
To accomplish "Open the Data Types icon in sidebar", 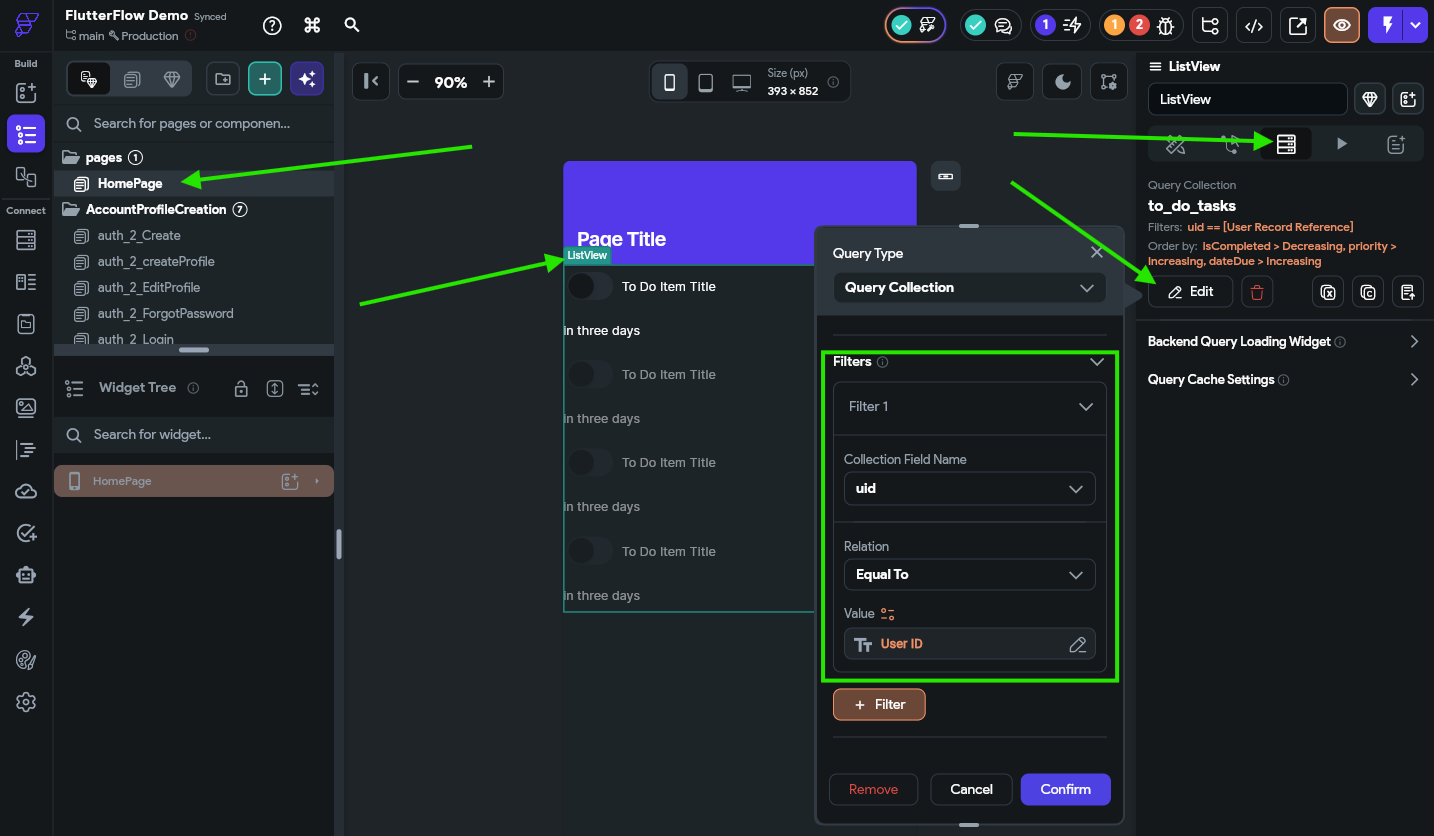I will pyautogui.click(x=26, y=282).
